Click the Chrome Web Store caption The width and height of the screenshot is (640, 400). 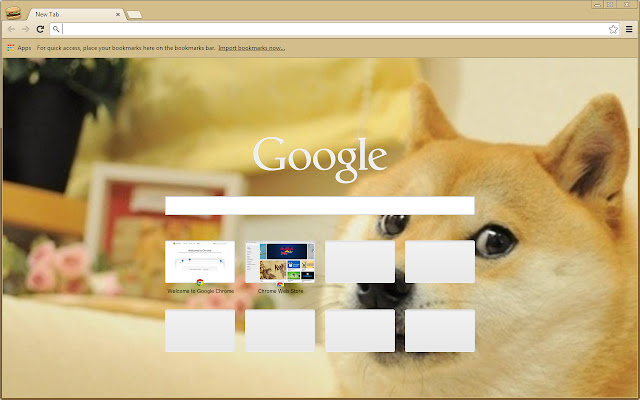(x=280, y=291)
